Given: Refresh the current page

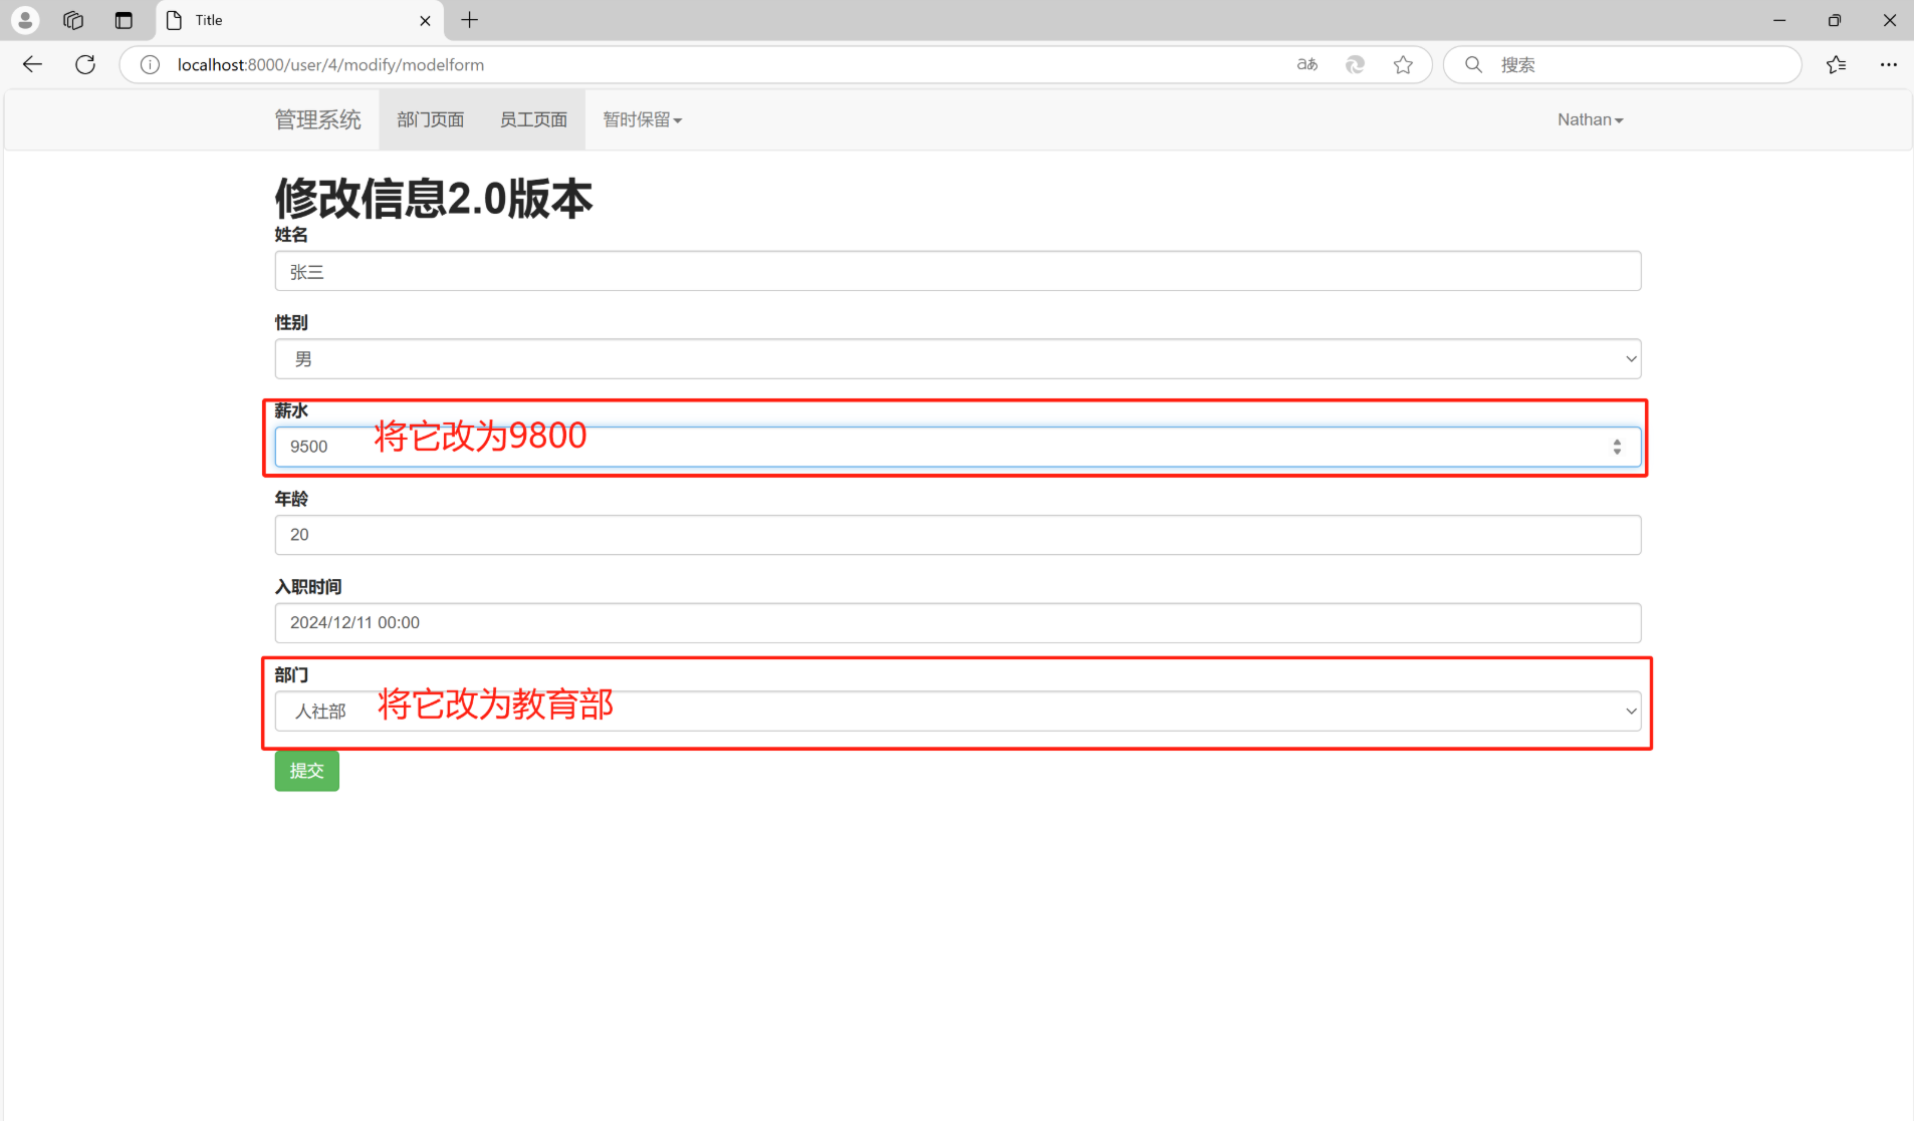Looking at the screenshot, I should (x=86, y=64).
